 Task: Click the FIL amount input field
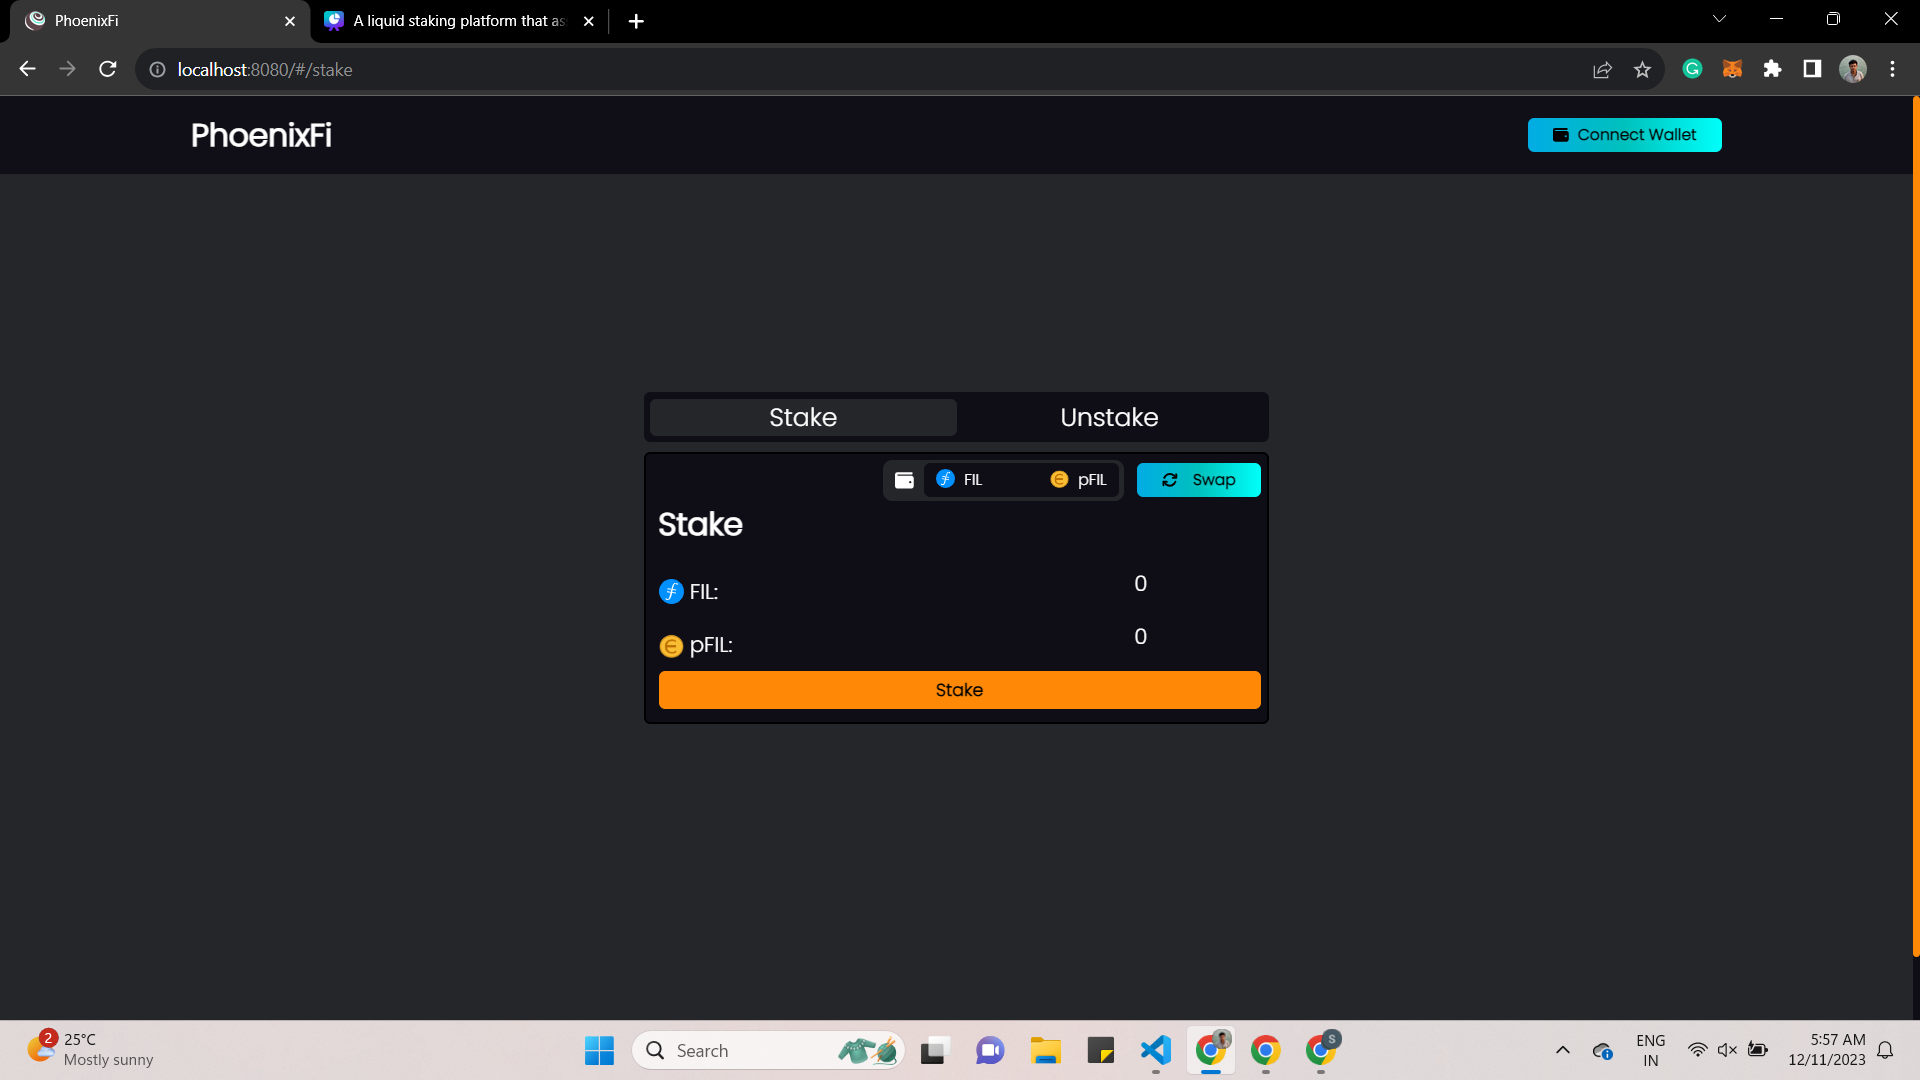point(1140,584)
